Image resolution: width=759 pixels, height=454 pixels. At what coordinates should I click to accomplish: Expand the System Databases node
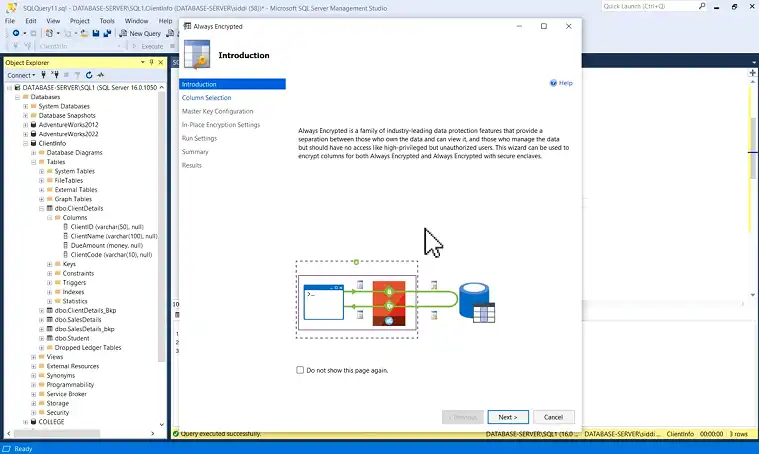25,106
